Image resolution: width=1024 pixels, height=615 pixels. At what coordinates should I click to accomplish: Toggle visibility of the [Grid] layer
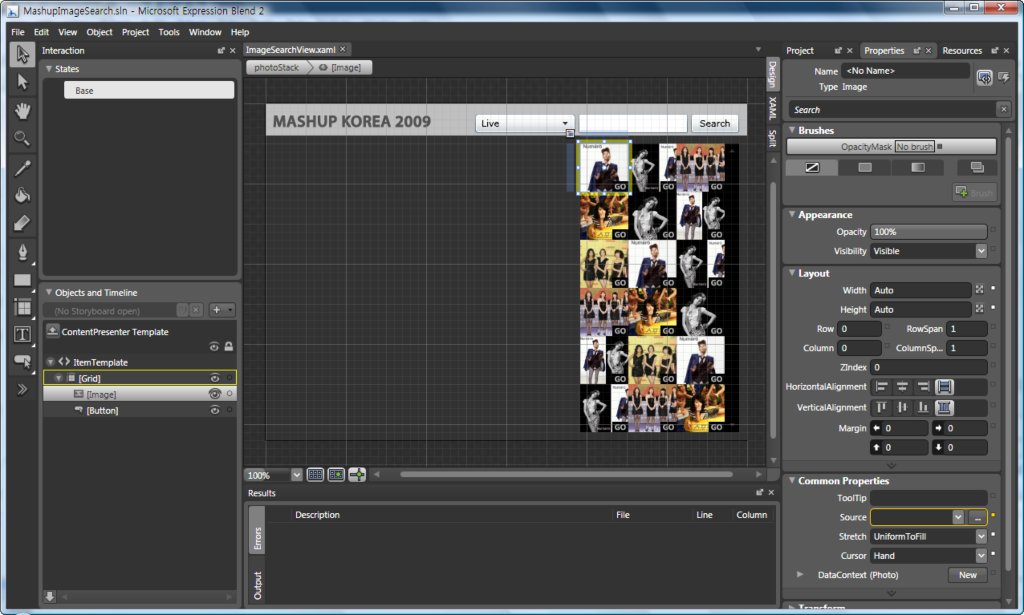214,378
